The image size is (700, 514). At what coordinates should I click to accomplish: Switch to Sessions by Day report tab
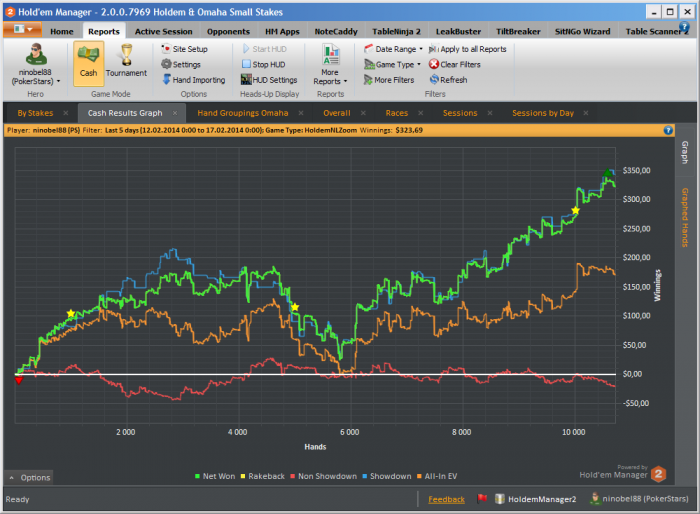point(543,113)
